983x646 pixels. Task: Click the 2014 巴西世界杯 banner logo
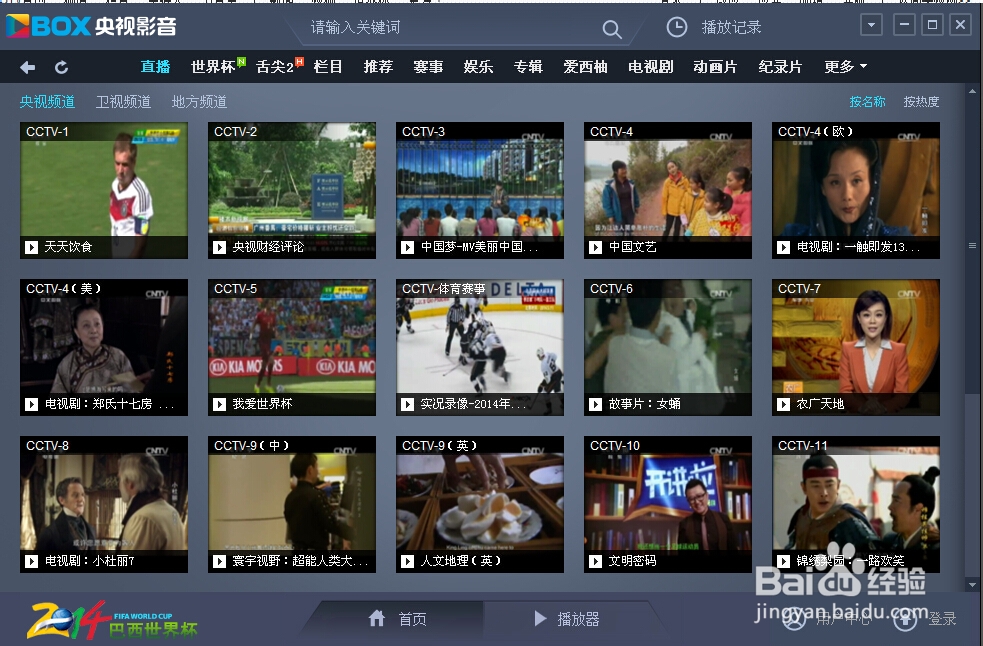[113, 621]
